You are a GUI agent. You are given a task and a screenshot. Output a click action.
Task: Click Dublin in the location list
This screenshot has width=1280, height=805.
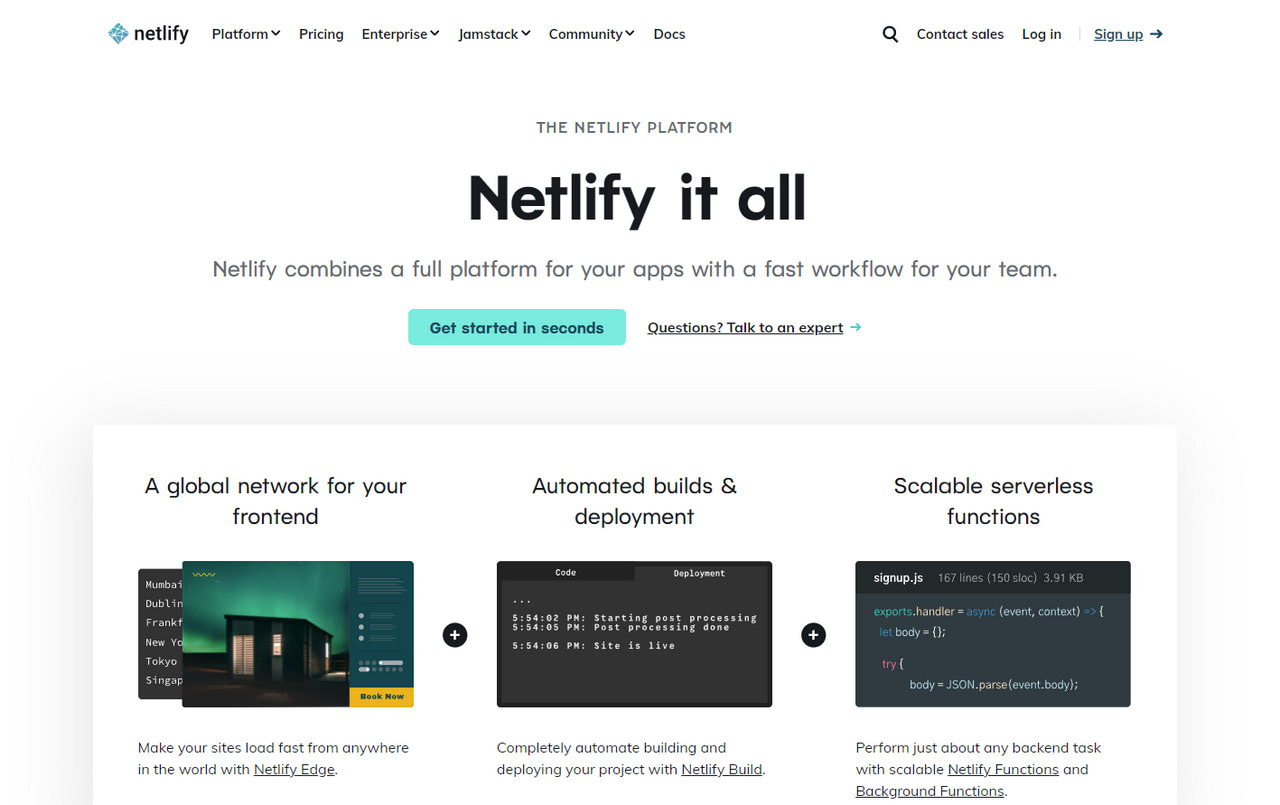(164, 603)
